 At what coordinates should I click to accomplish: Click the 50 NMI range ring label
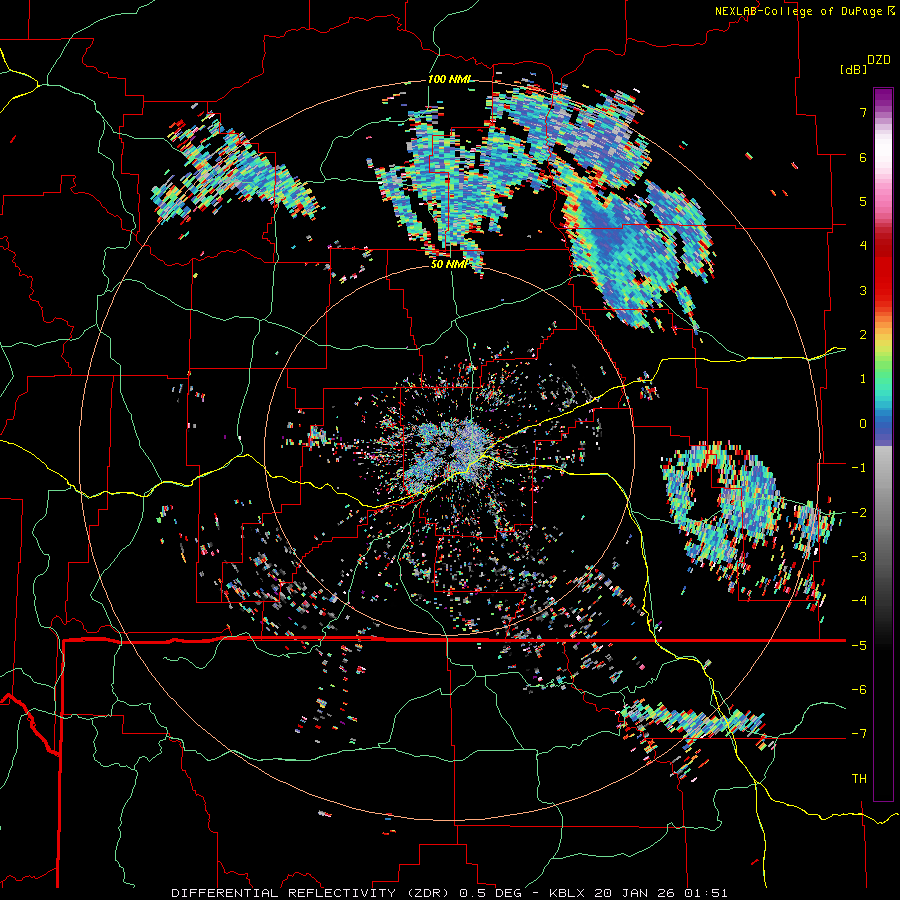click(x=449, y=264)
